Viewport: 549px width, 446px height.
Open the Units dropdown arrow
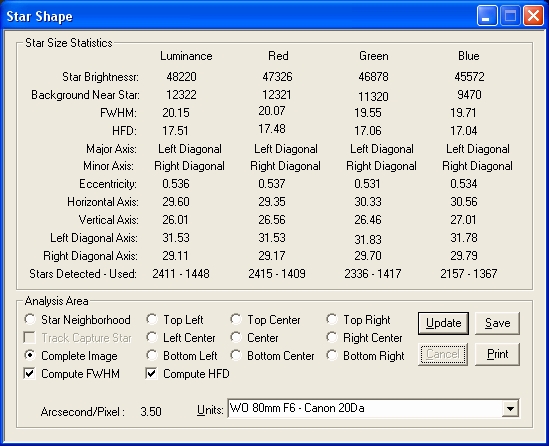point(510,408)
